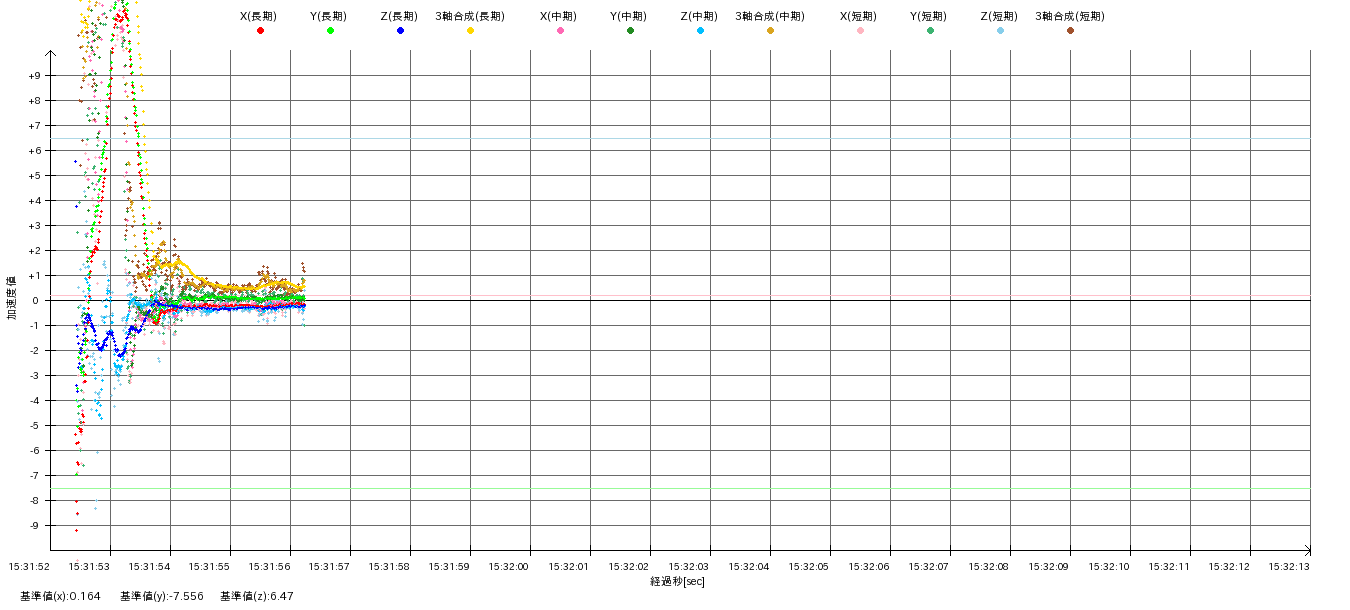Select the 加速度値 y-axis title
The image size is (1350, 610).
[12, 298]
